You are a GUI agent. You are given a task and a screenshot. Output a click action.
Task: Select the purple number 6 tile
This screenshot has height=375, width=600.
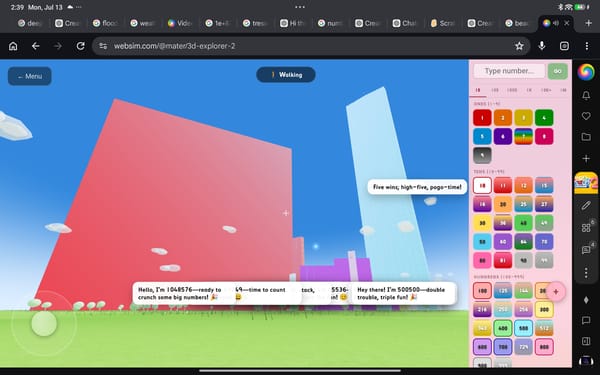tap(503, 137)
